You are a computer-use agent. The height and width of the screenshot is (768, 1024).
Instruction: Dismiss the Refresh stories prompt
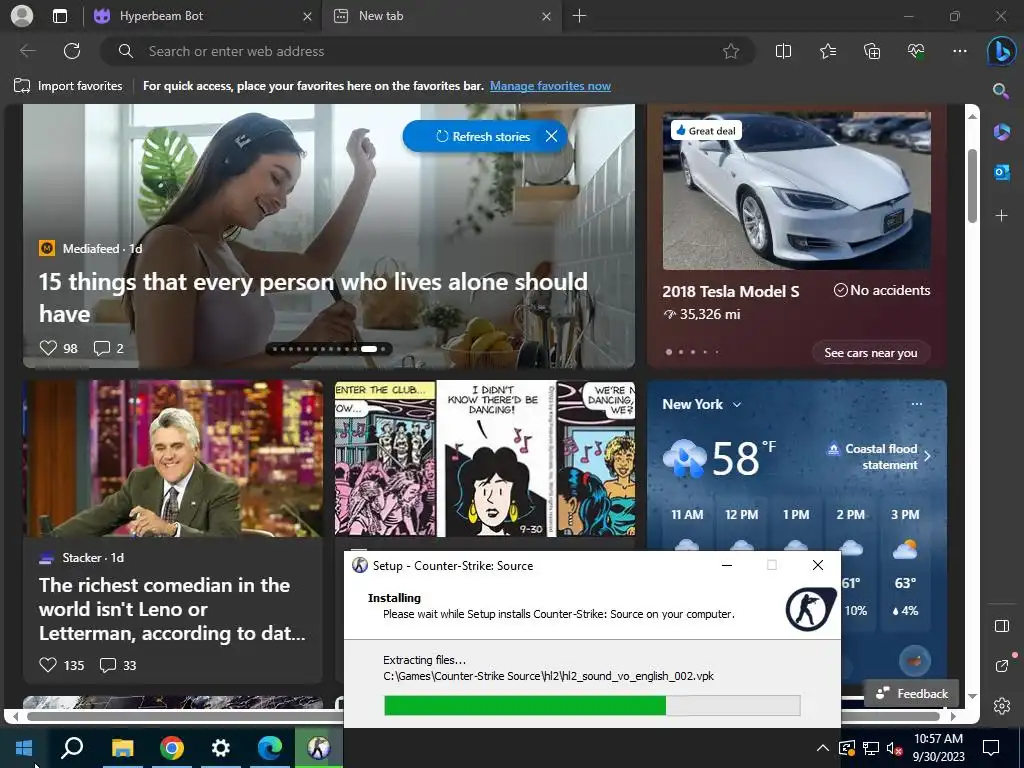[x=551, y=136]
